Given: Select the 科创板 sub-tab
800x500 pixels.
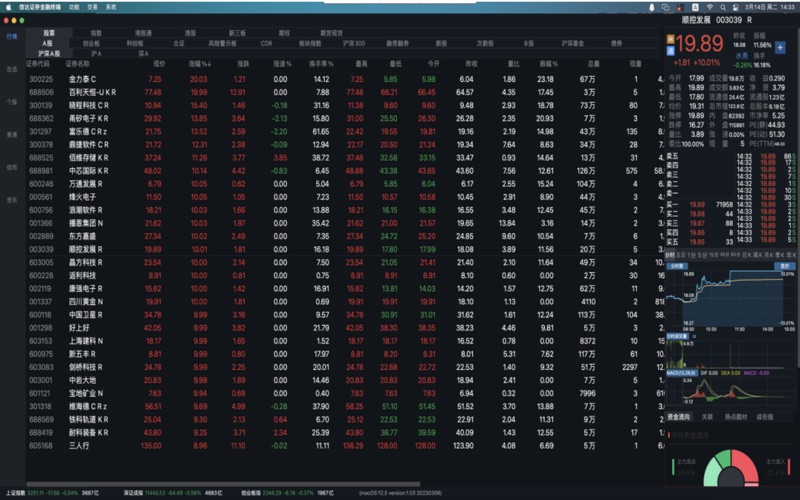Looking at the screenshot, I should [135, 43].
